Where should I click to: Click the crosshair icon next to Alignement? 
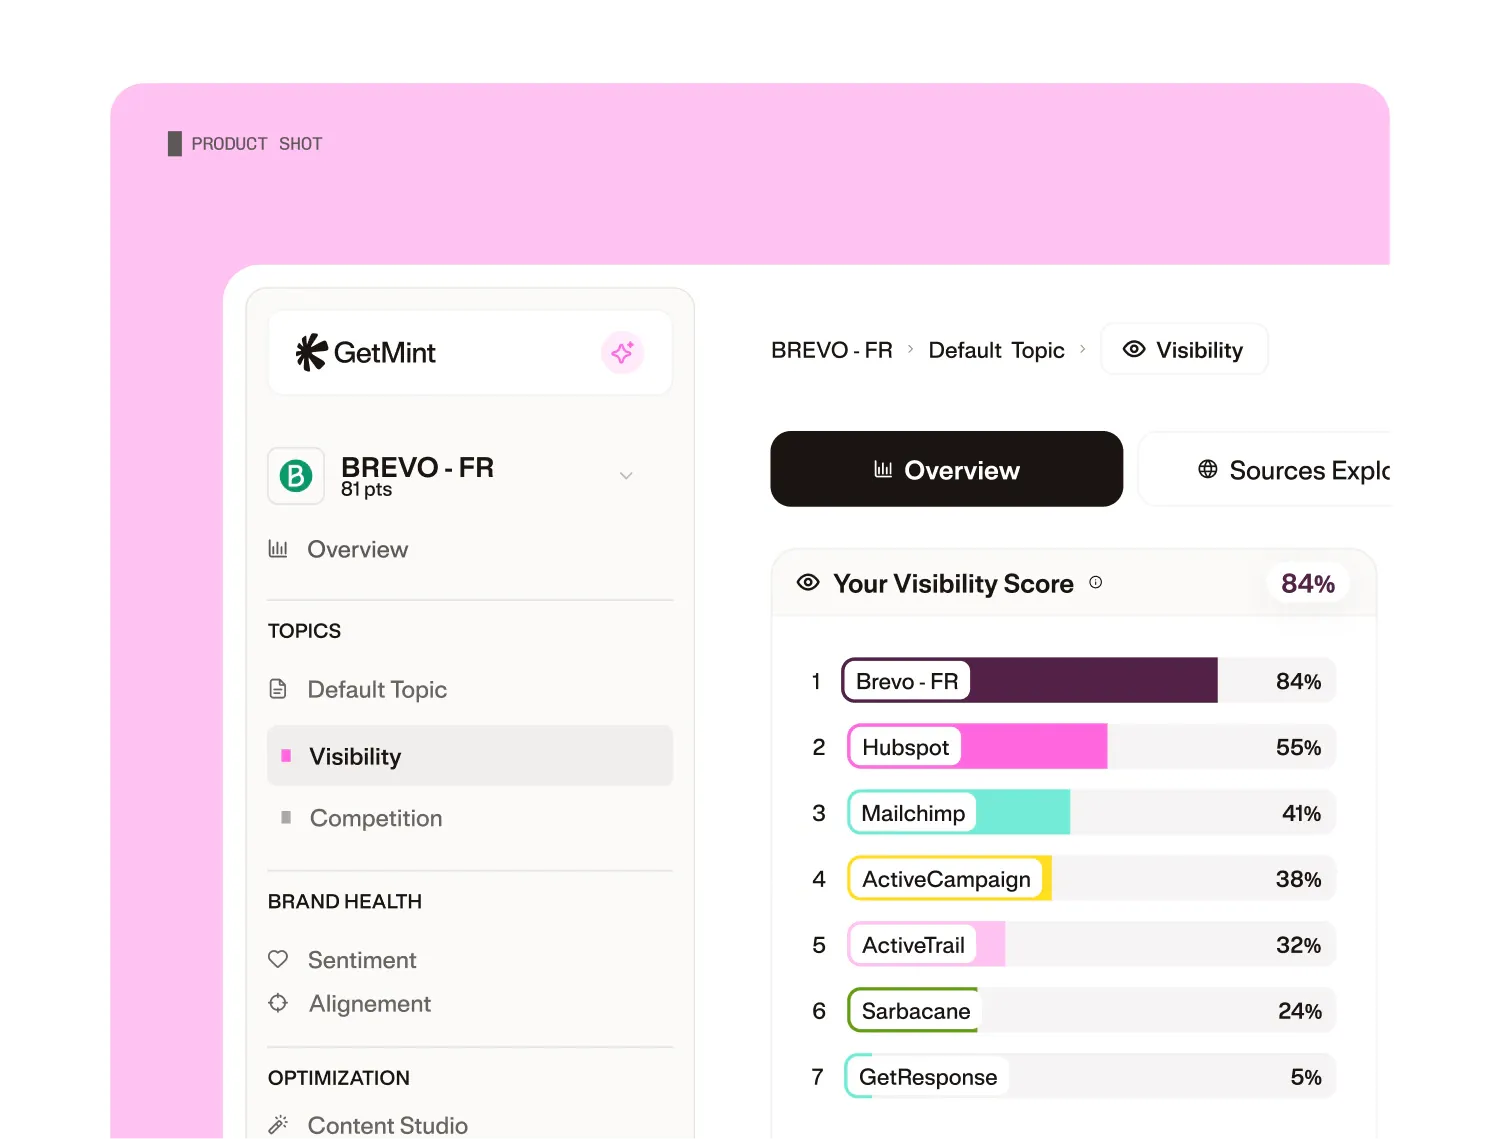(x=278, y=1003)
